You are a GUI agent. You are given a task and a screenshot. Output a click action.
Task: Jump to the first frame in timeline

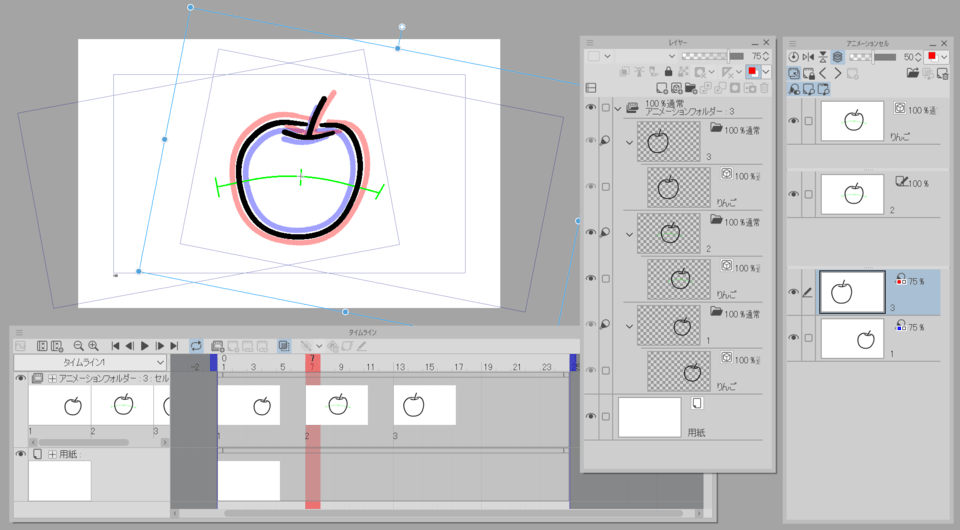point(115,346)
